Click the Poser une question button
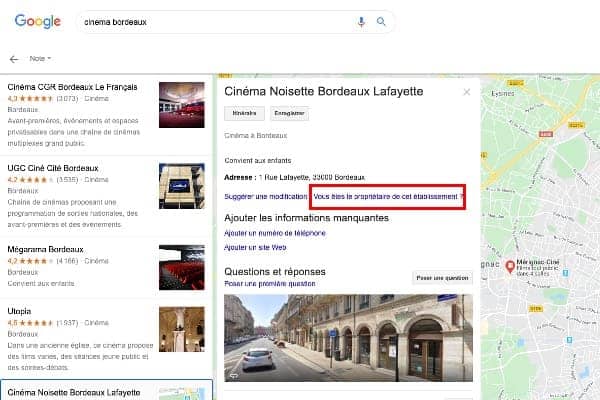This screenshot has height=400, width=600. [x=442, y=278]
